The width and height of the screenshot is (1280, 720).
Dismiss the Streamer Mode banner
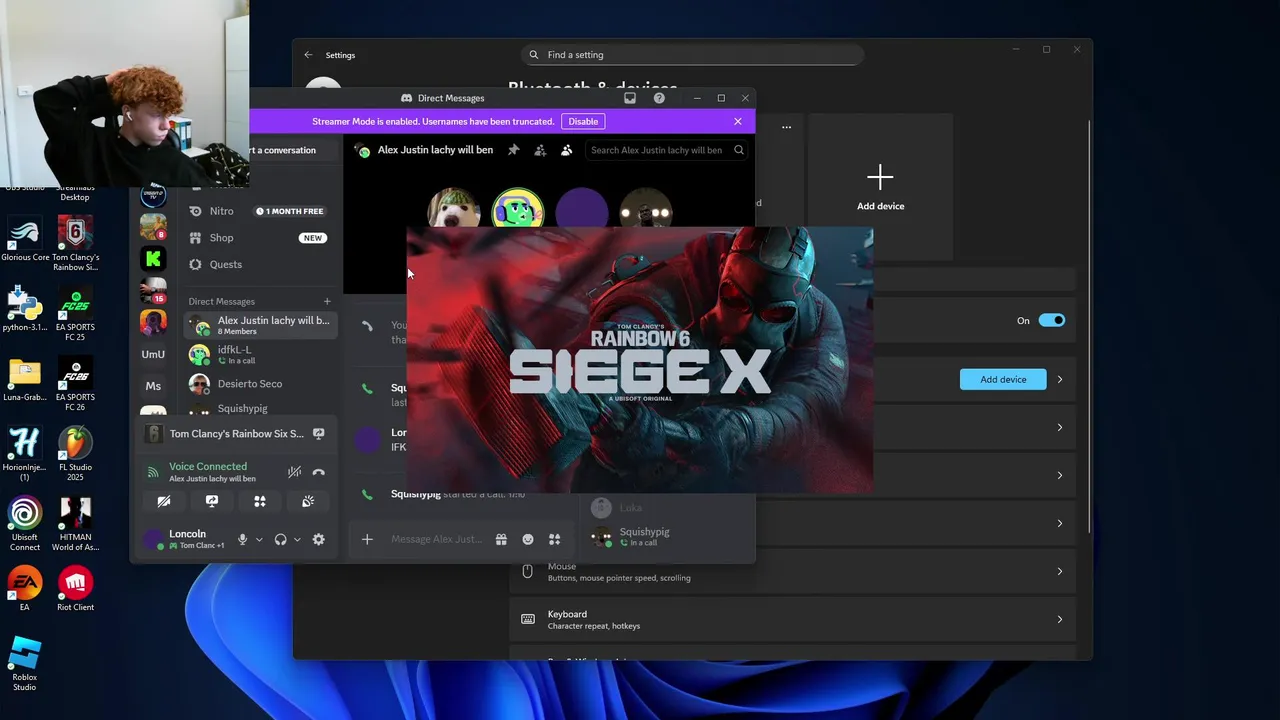point(738,121)
